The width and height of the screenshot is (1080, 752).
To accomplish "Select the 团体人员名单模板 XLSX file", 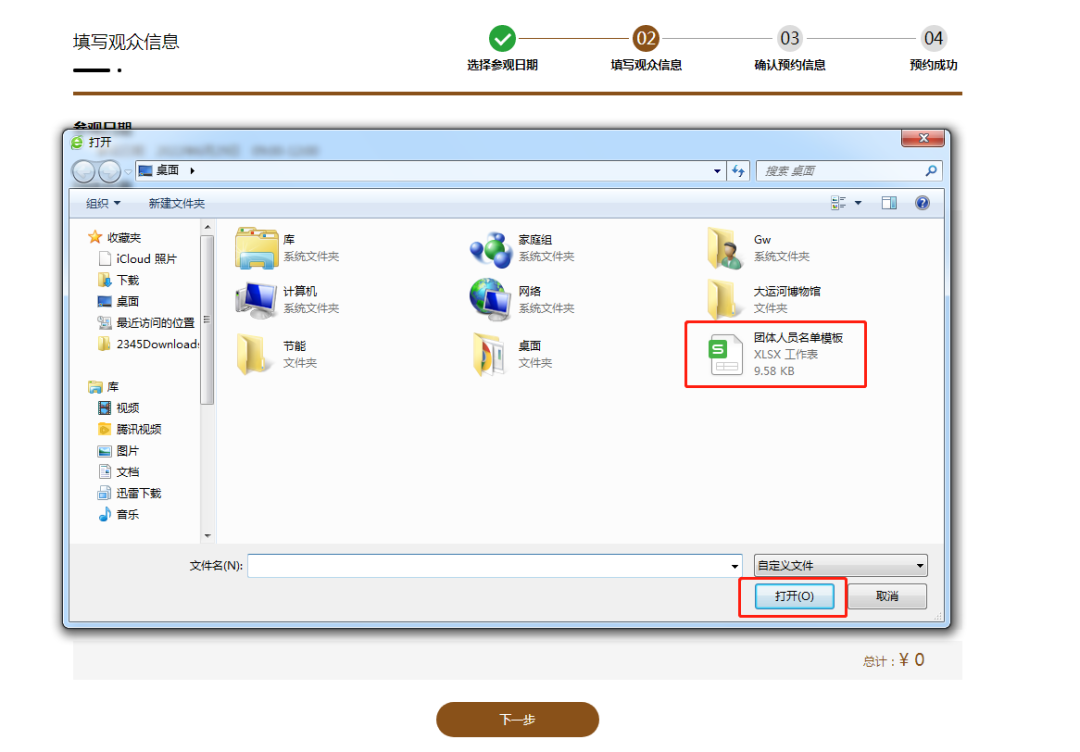I will coord(776,354).
